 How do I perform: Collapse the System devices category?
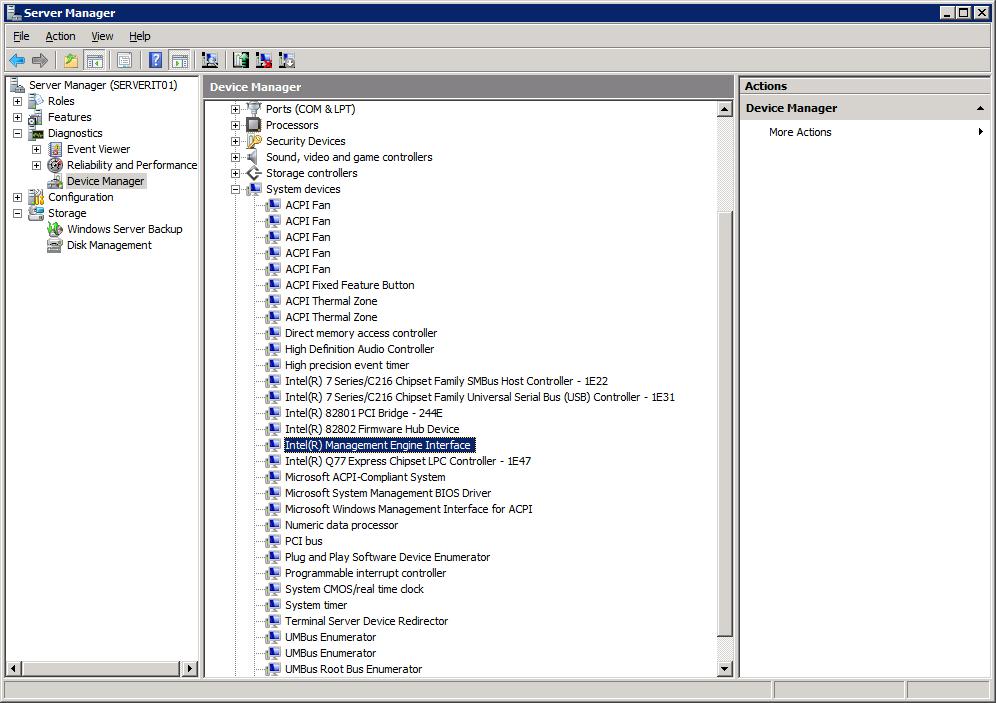tap(236, 189)
